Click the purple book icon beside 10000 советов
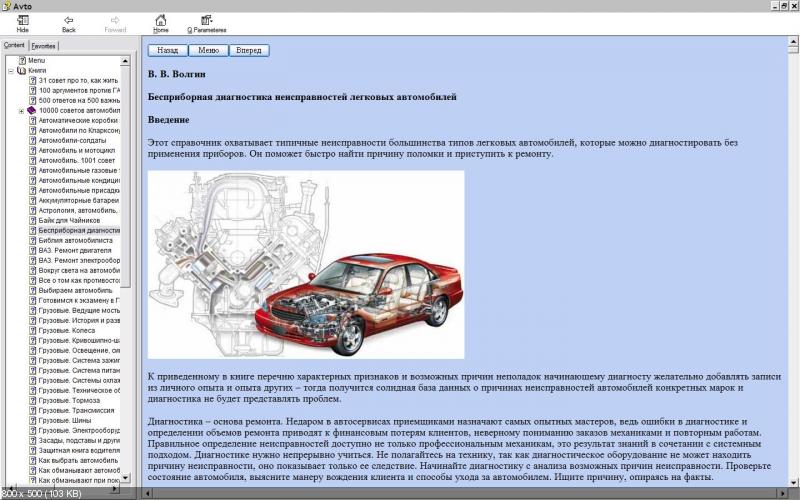 pyautogui.click(x=33, y=110)
